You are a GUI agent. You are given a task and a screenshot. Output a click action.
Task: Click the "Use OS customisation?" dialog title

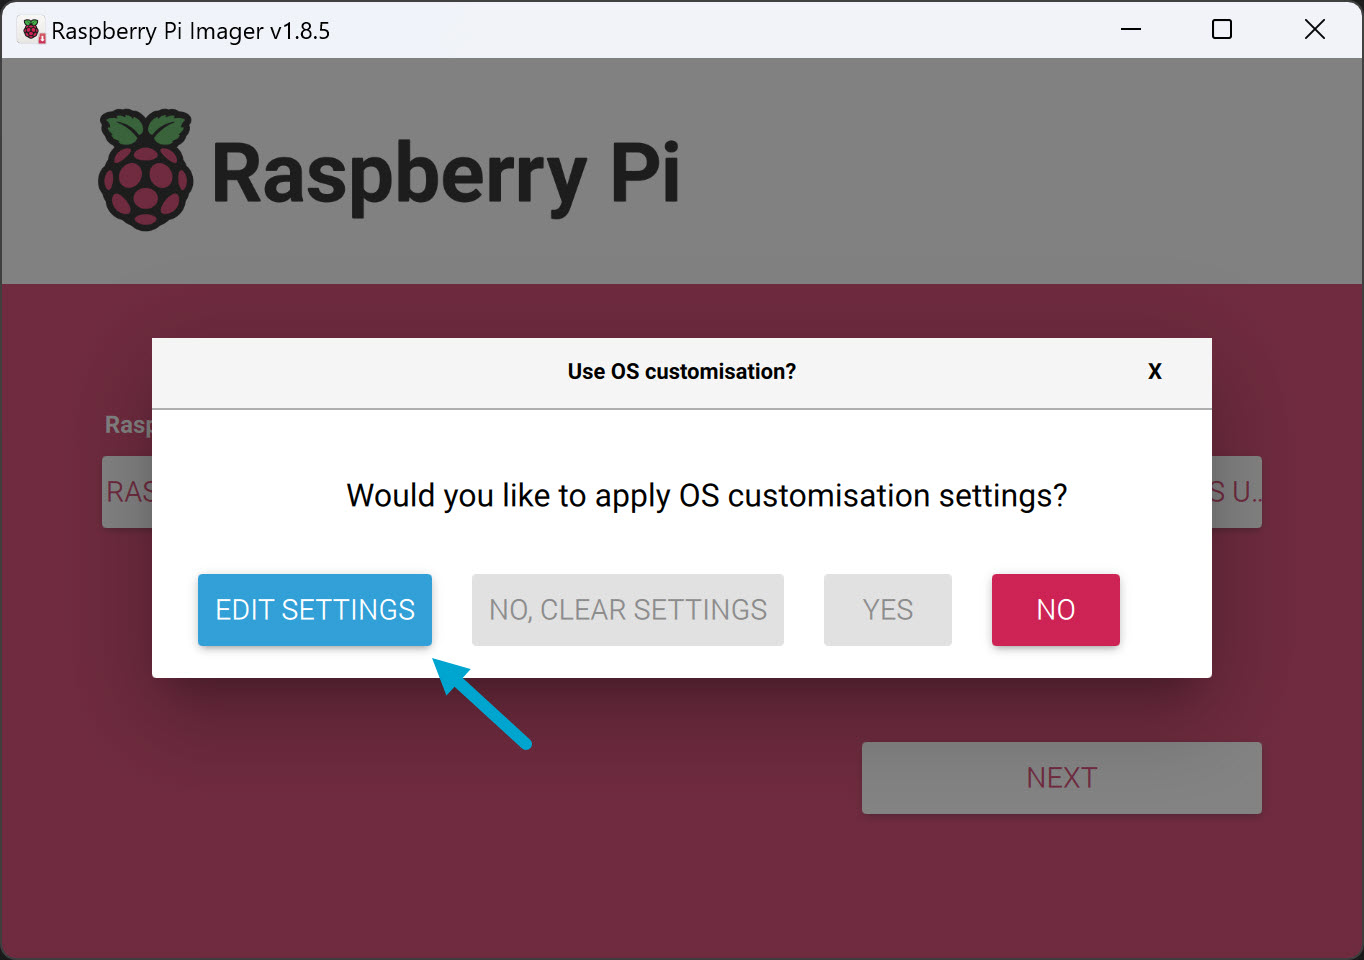pos(681,372)
